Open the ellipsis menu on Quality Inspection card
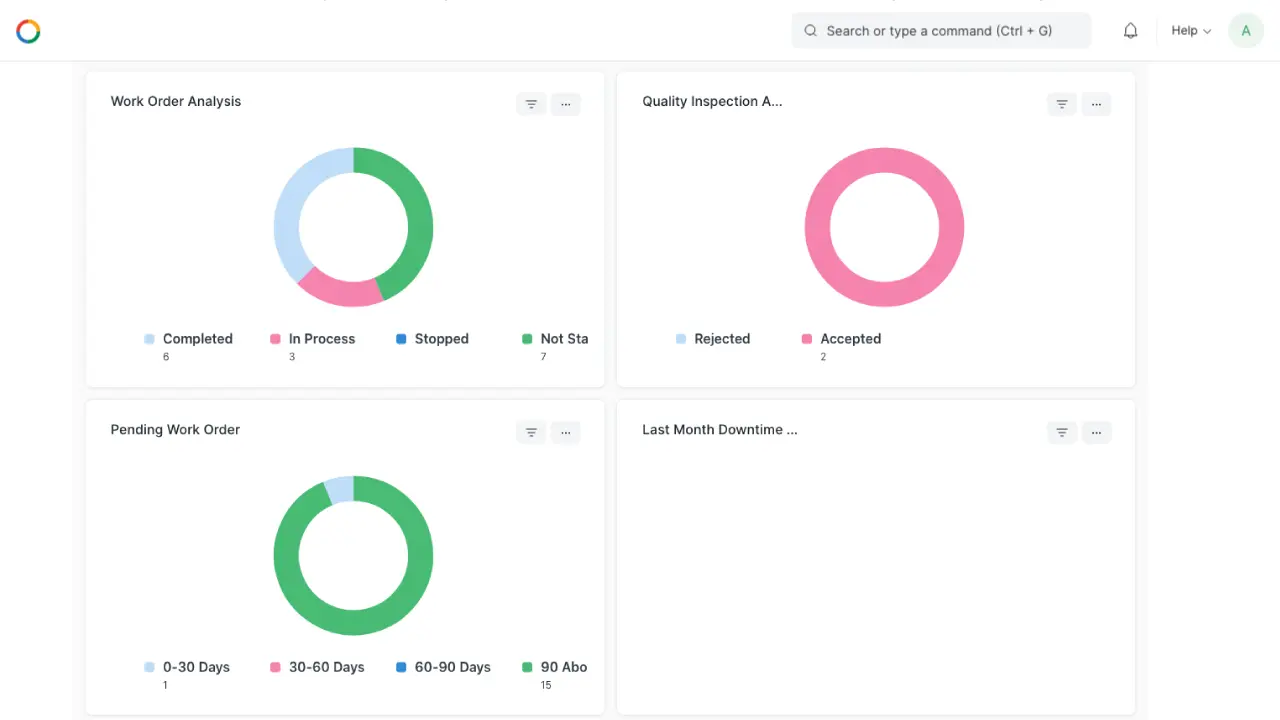The width and height of the screenshot is (1280, 720). click(1096, 104)
